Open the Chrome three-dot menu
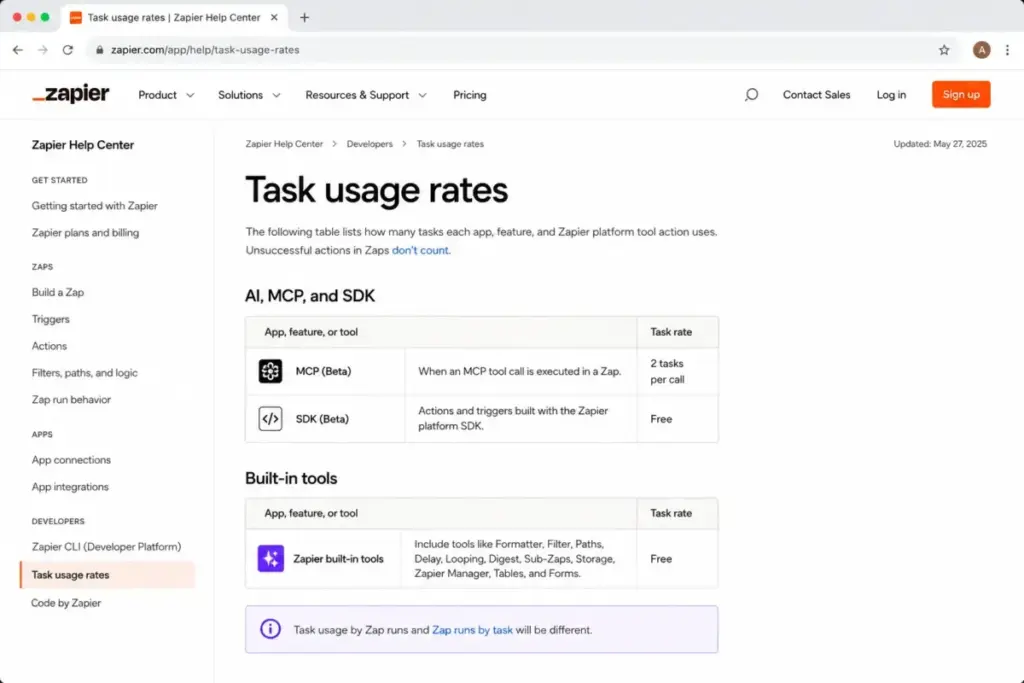The width and height of the screenshot is (1024, 683). 1007,50
